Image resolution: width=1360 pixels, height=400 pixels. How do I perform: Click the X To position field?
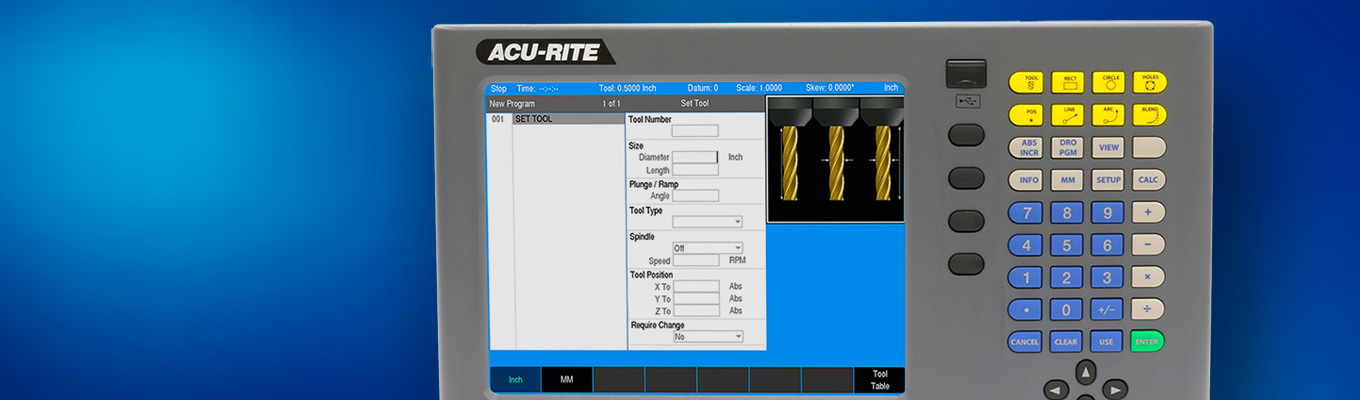tap(696, 287)
